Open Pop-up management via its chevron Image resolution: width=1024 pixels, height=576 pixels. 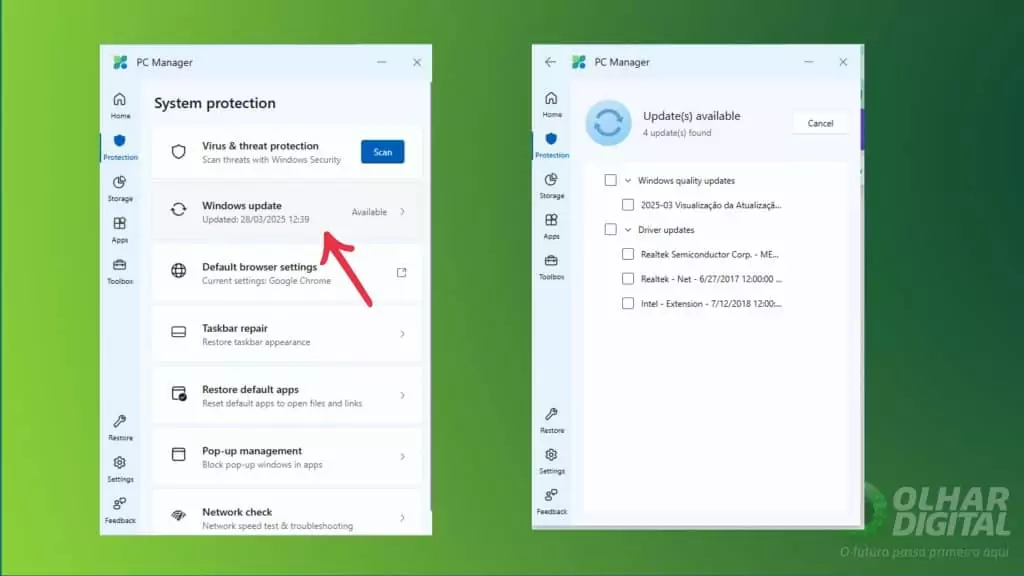402,456
